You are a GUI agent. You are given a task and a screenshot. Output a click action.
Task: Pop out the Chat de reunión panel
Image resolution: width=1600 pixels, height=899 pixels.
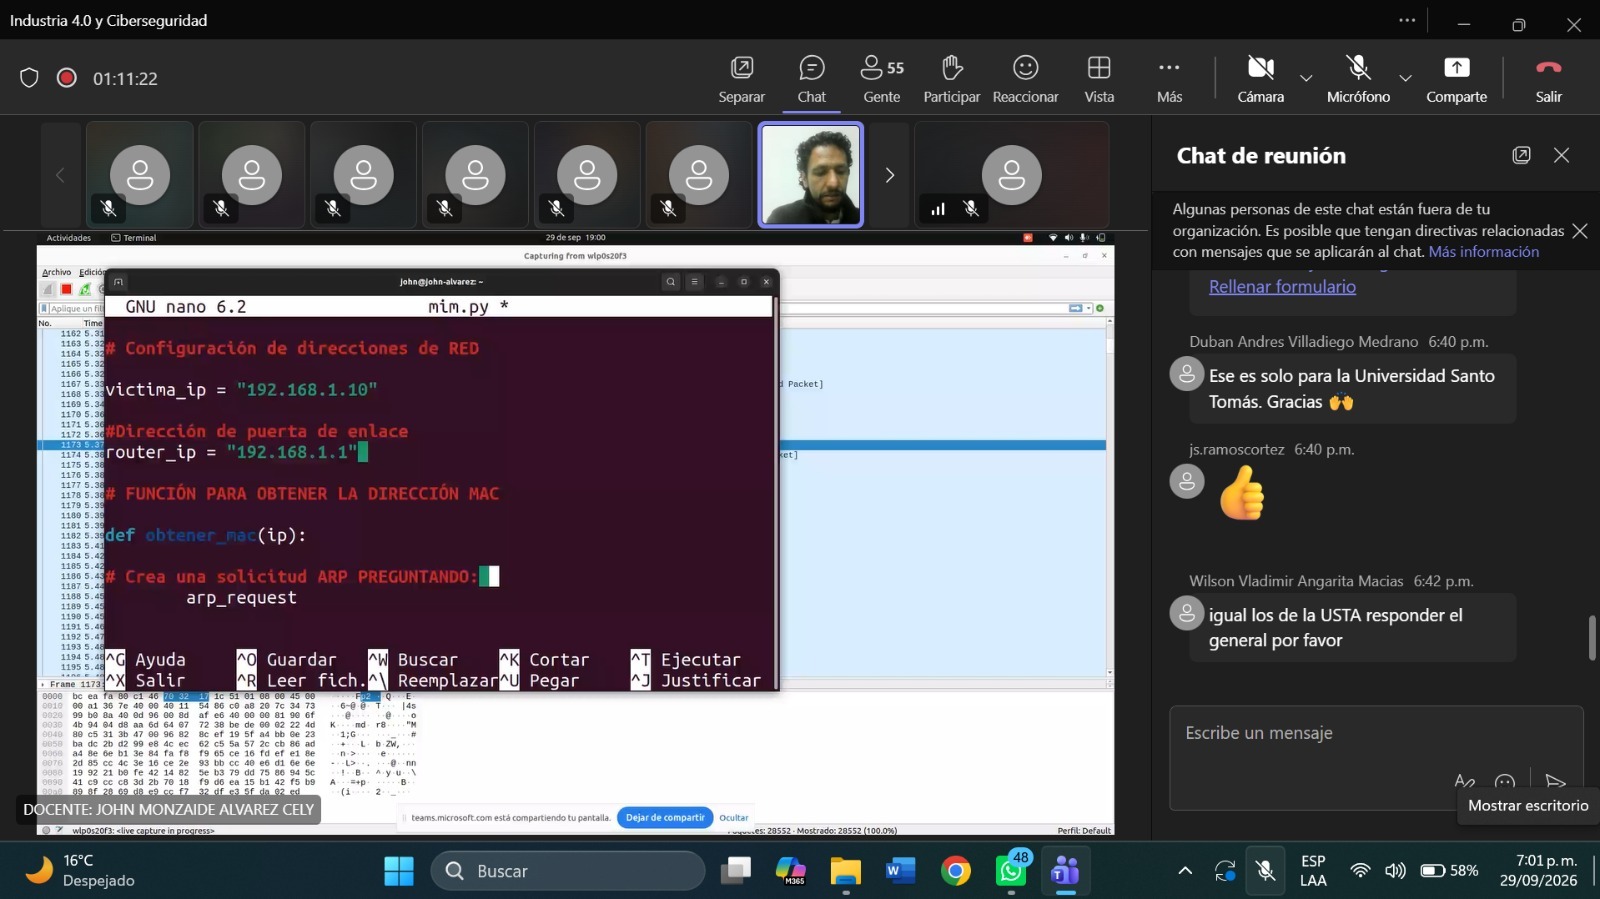(1521, 155)
